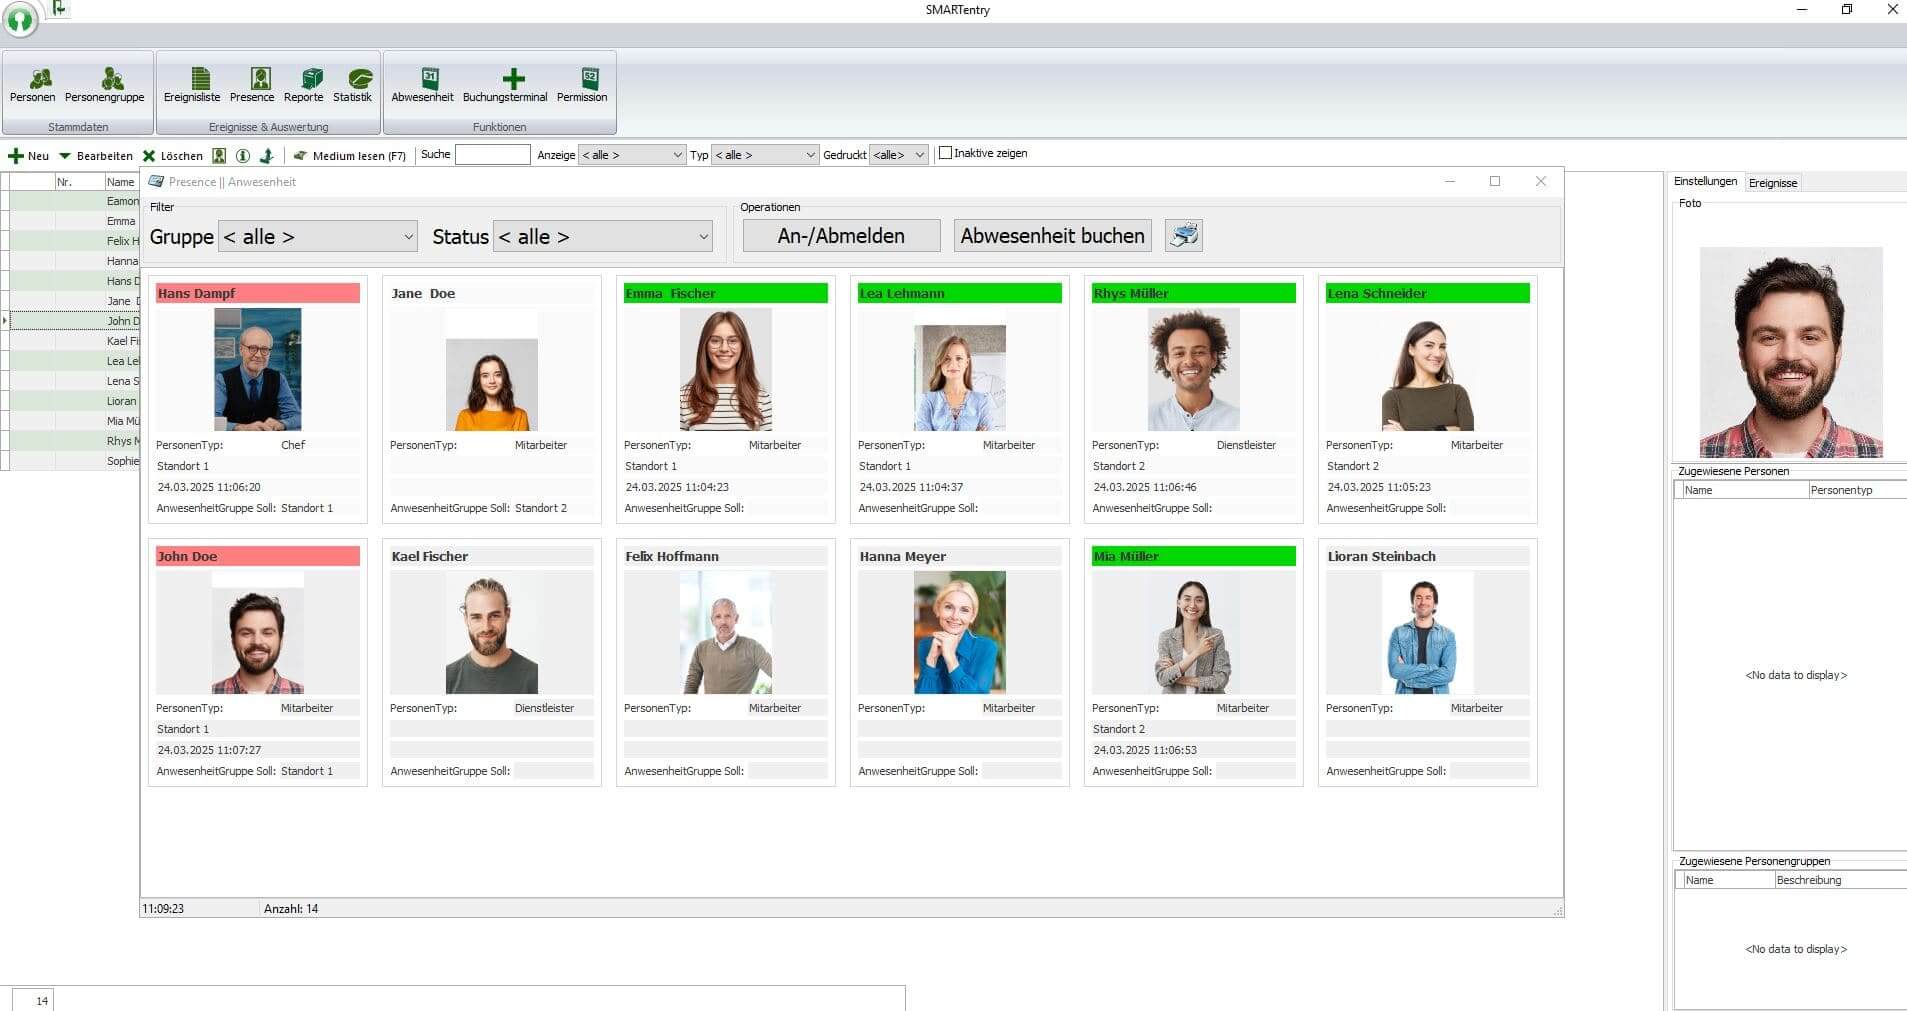Switch to the Ereignisse tab
1907x1011 pixels.
click(1772, 182)
